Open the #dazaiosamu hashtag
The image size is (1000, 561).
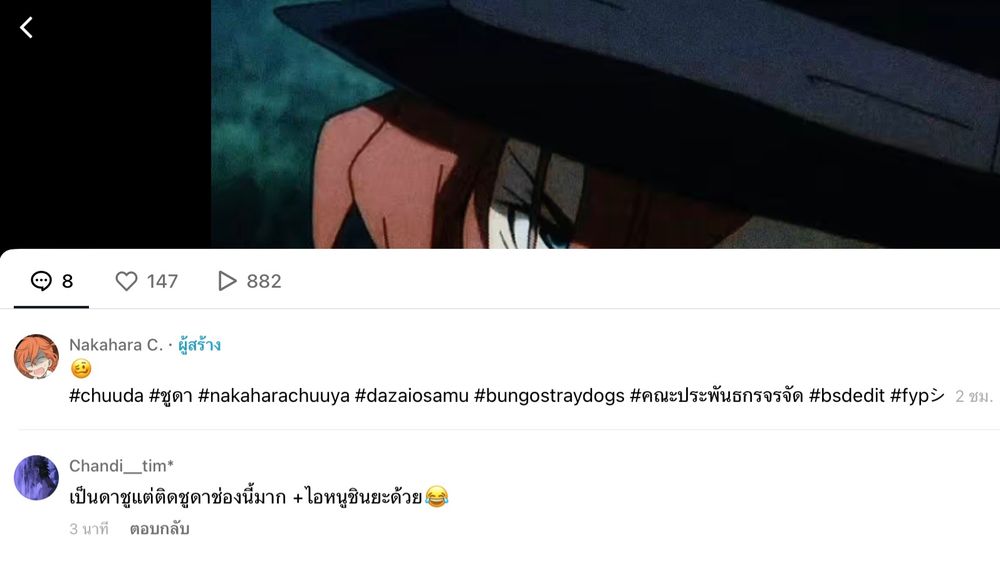tap(411, 396)
